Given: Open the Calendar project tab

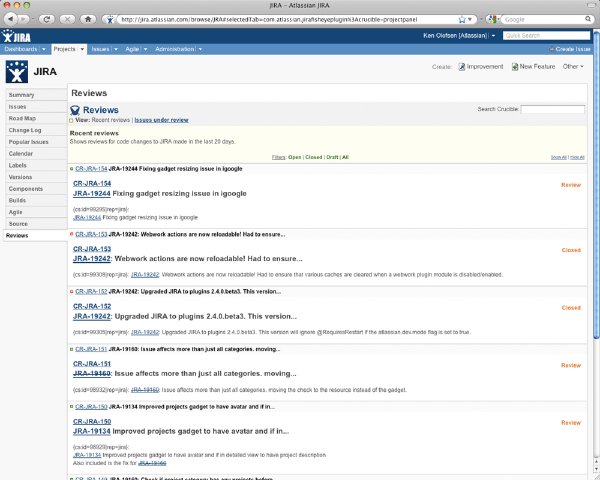Looking at the screenshot, I should click(x=36, y=153).
